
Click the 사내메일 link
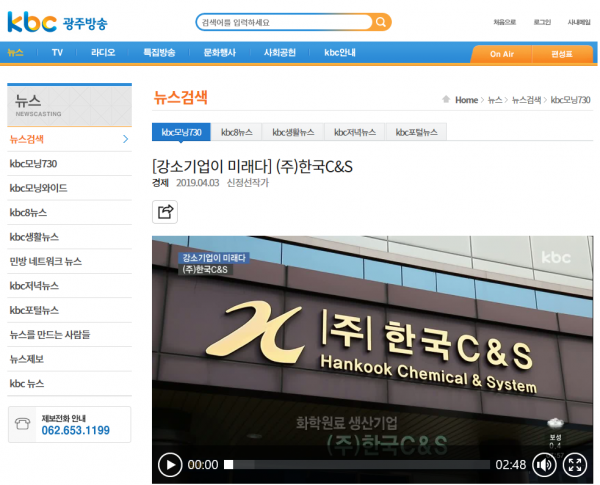point(579,22)
